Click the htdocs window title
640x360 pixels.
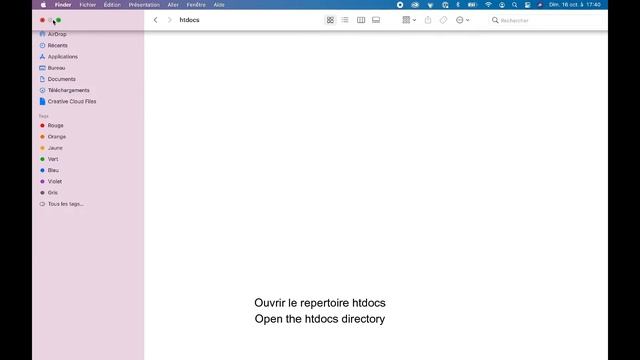(189, 20)
